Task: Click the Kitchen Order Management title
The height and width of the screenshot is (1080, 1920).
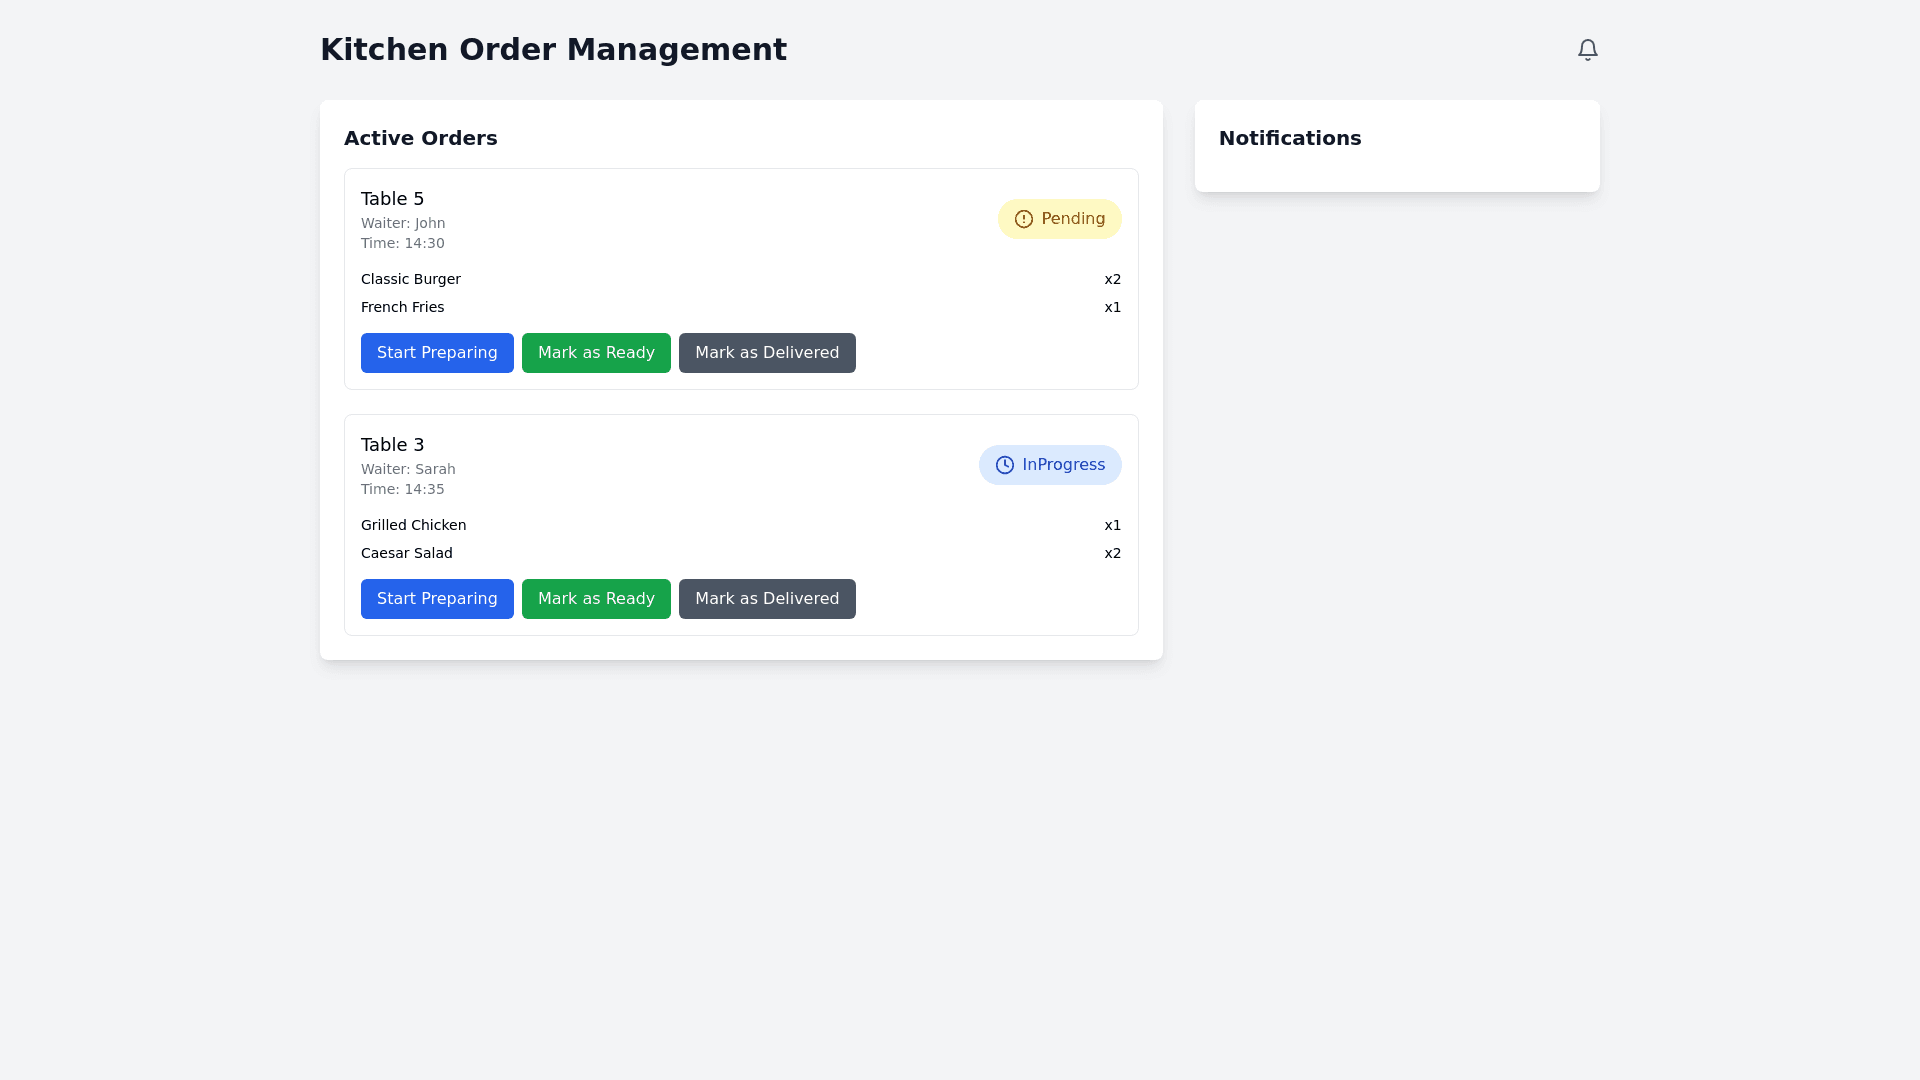Action: (x=553, y=50)
